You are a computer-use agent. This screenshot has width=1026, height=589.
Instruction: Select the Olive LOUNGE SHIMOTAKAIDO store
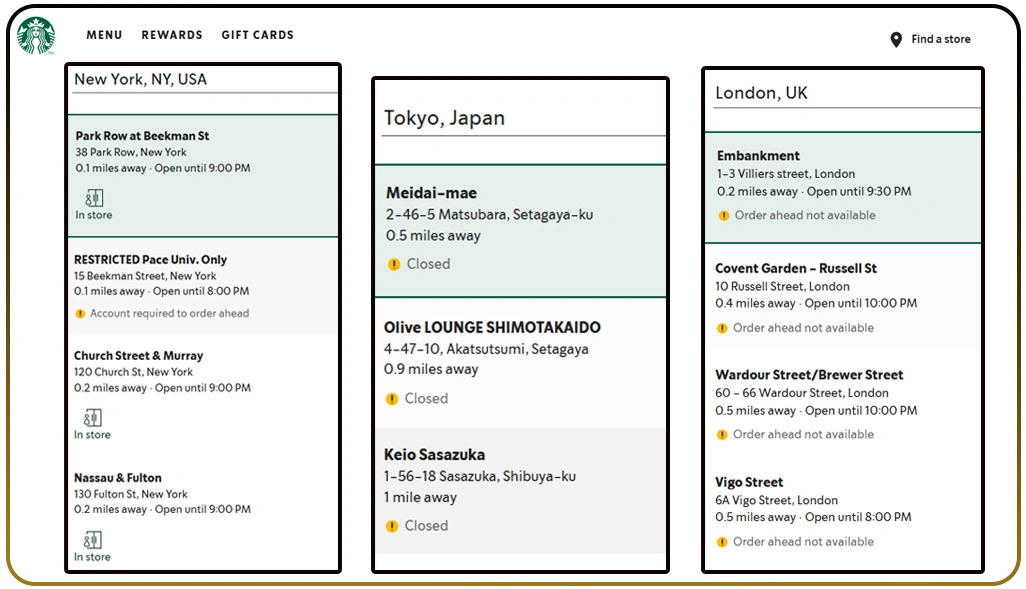click(x=520, y=362)
